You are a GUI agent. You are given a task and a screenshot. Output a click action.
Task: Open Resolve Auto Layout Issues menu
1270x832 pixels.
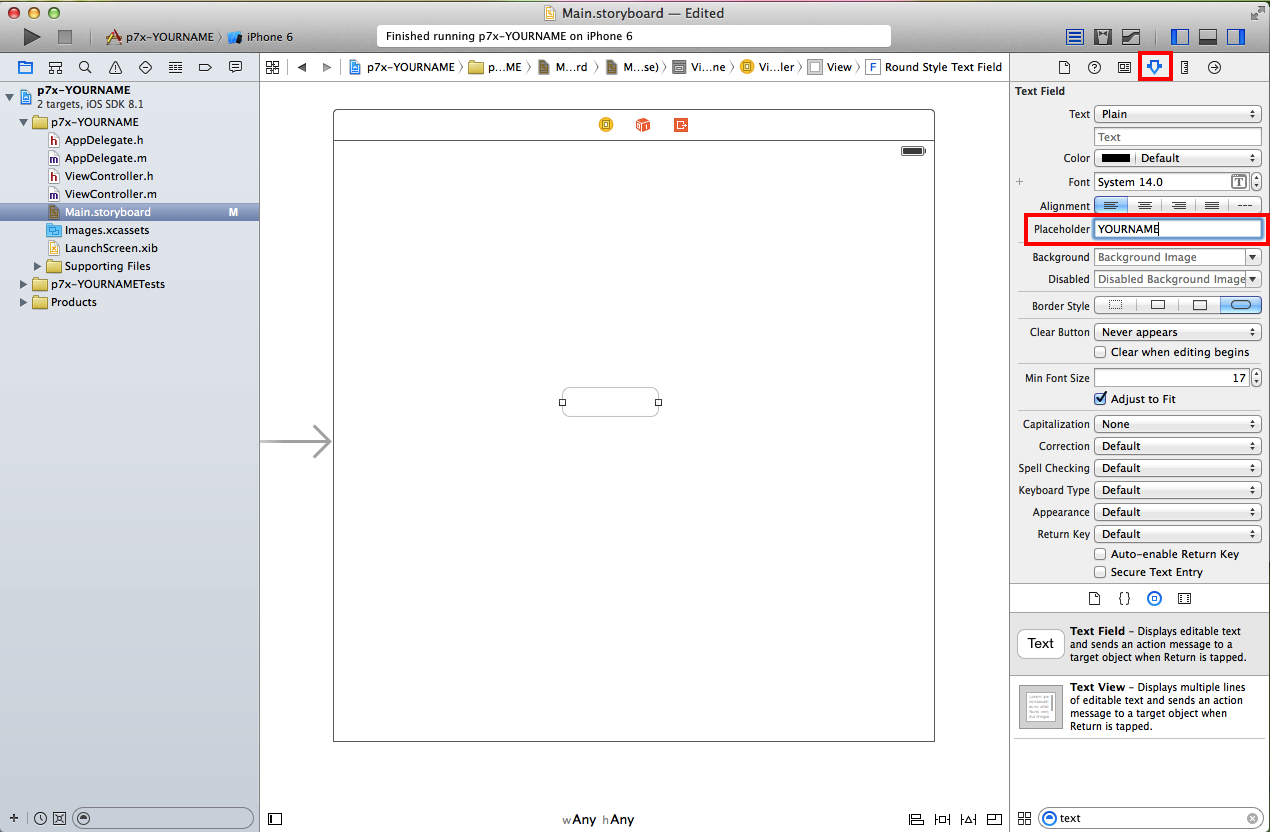coord(969,819)
